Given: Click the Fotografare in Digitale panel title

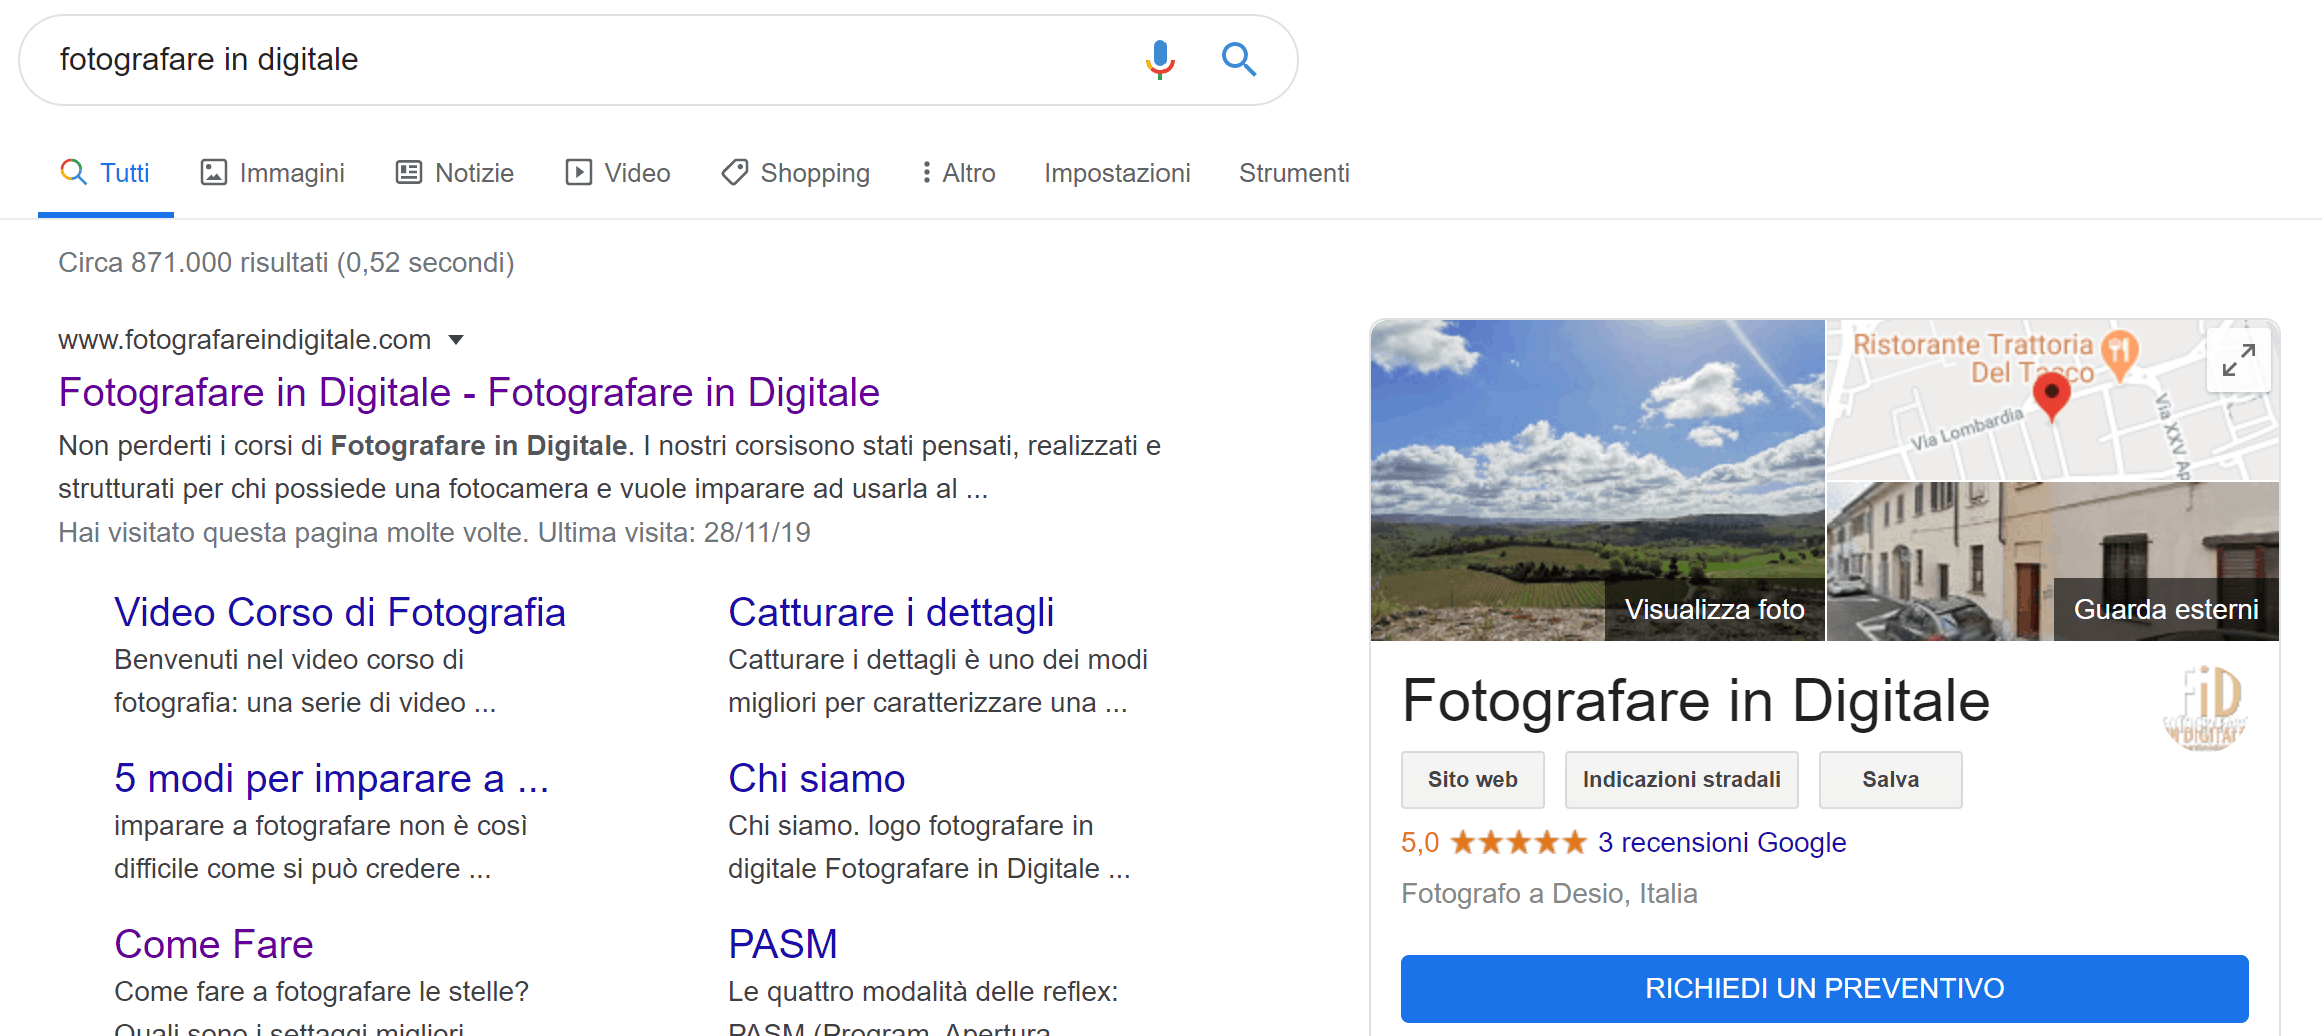Looking at the screenshot, I should [1696, 701].
